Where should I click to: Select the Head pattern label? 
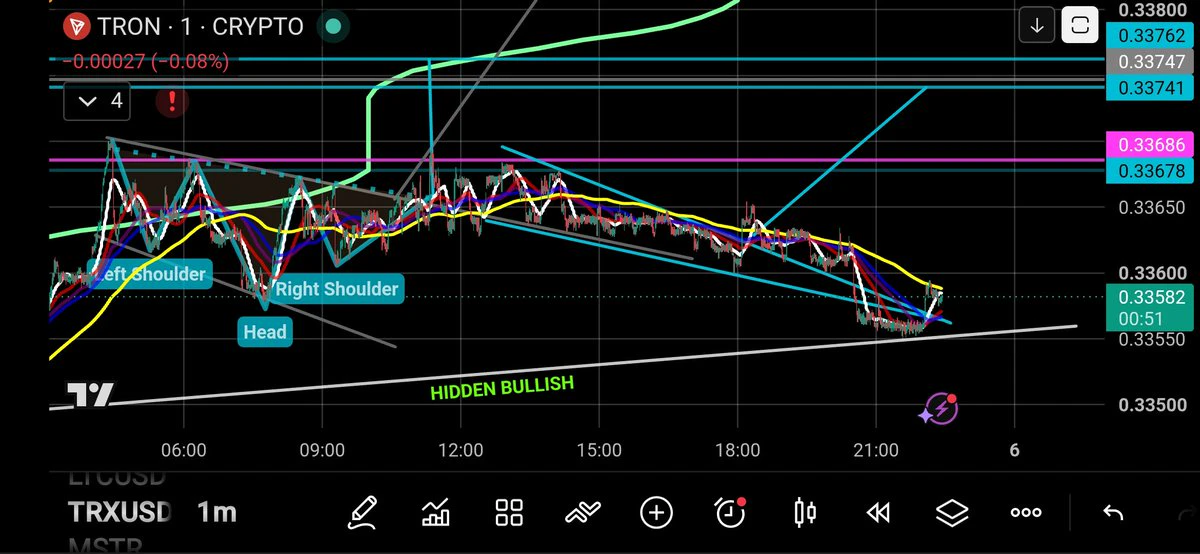coord(265,332)
